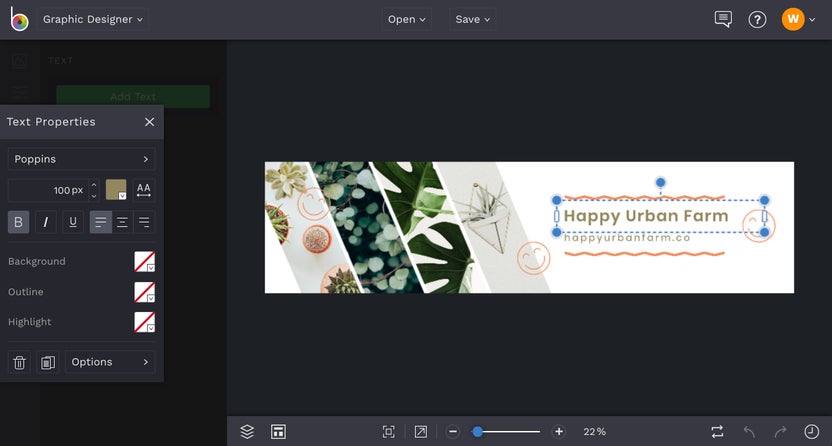Align text left

click(x=101, y=222)
